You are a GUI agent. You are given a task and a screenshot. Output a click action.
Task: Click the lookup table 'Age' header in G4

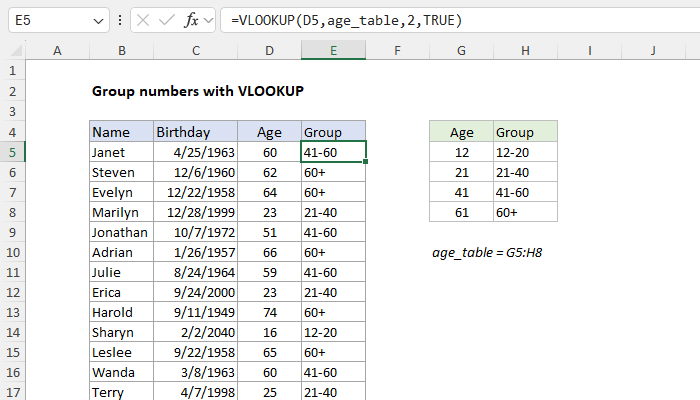pyautogui.click(x=461, y=132)
